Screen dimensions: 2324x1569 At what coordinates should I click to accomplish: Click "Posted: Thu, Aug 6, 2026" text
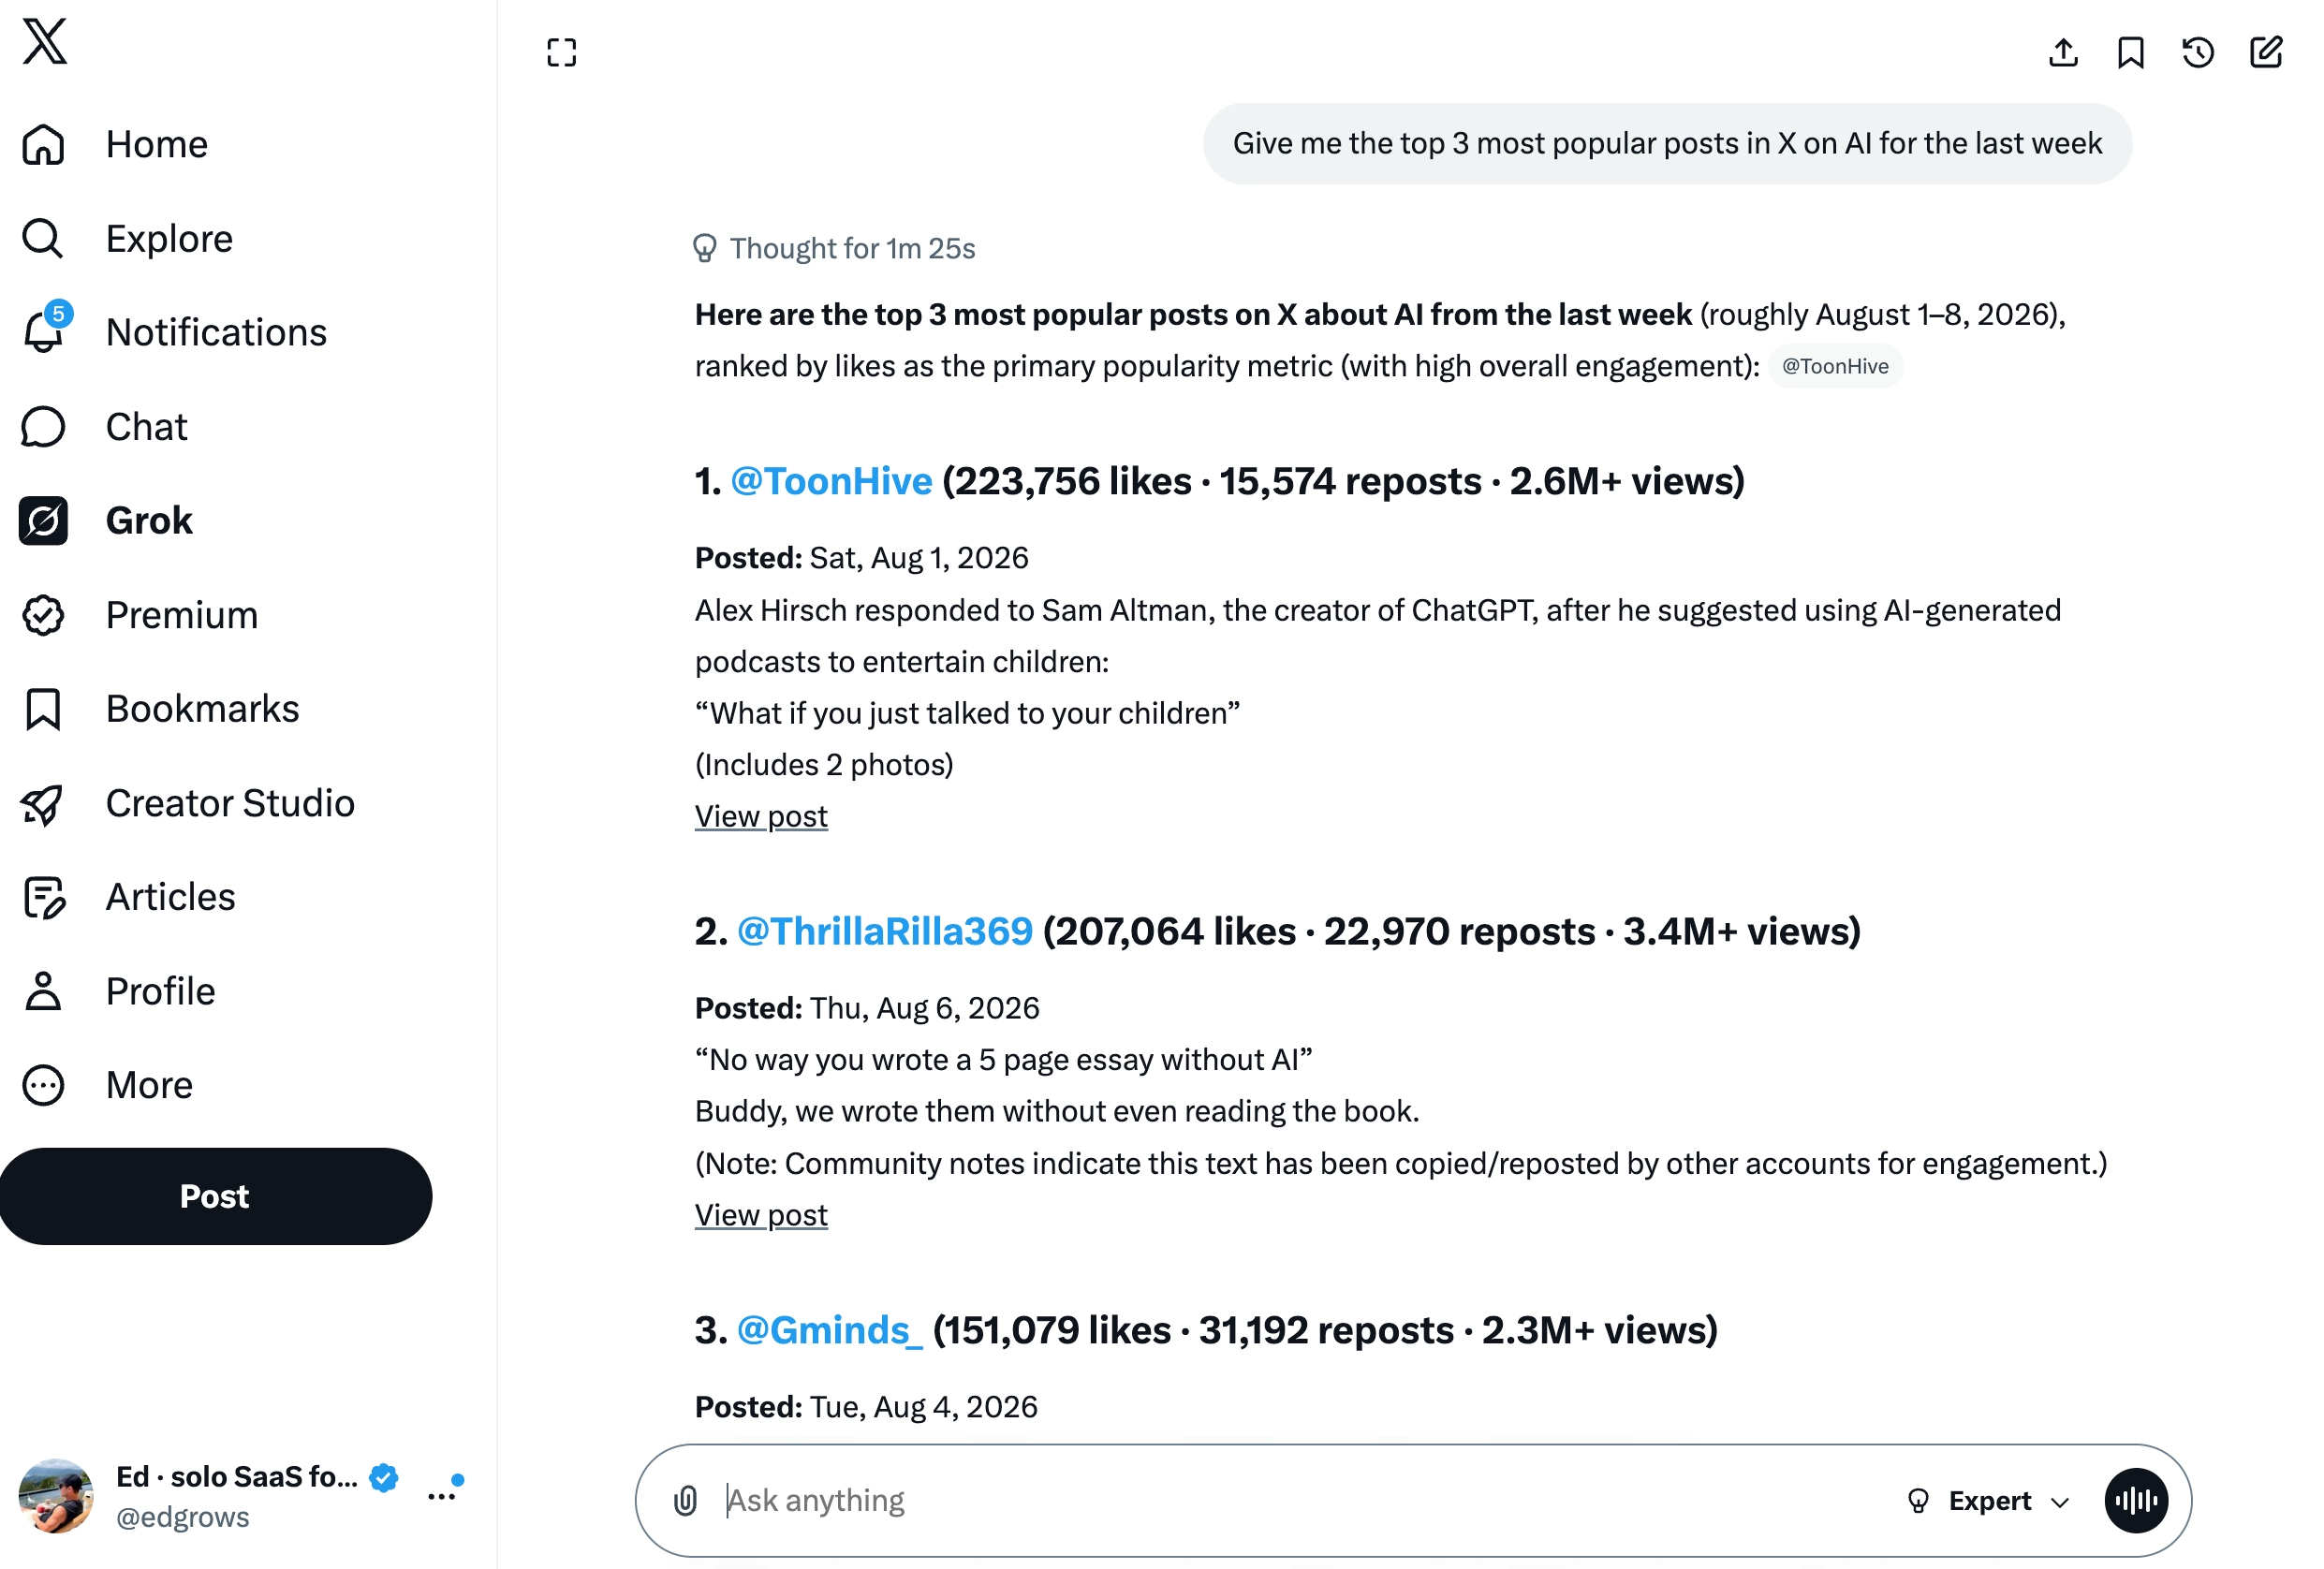[867, 1008]
